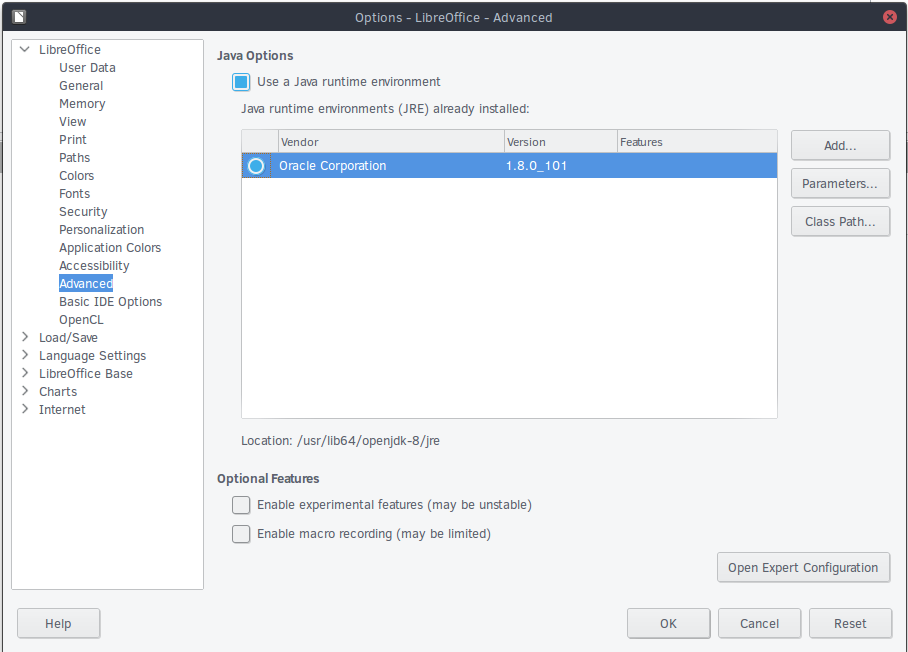This screenshot has height=652, width=908.
Task: Enable macro recording checkbox
Action: tap(241, 534)
